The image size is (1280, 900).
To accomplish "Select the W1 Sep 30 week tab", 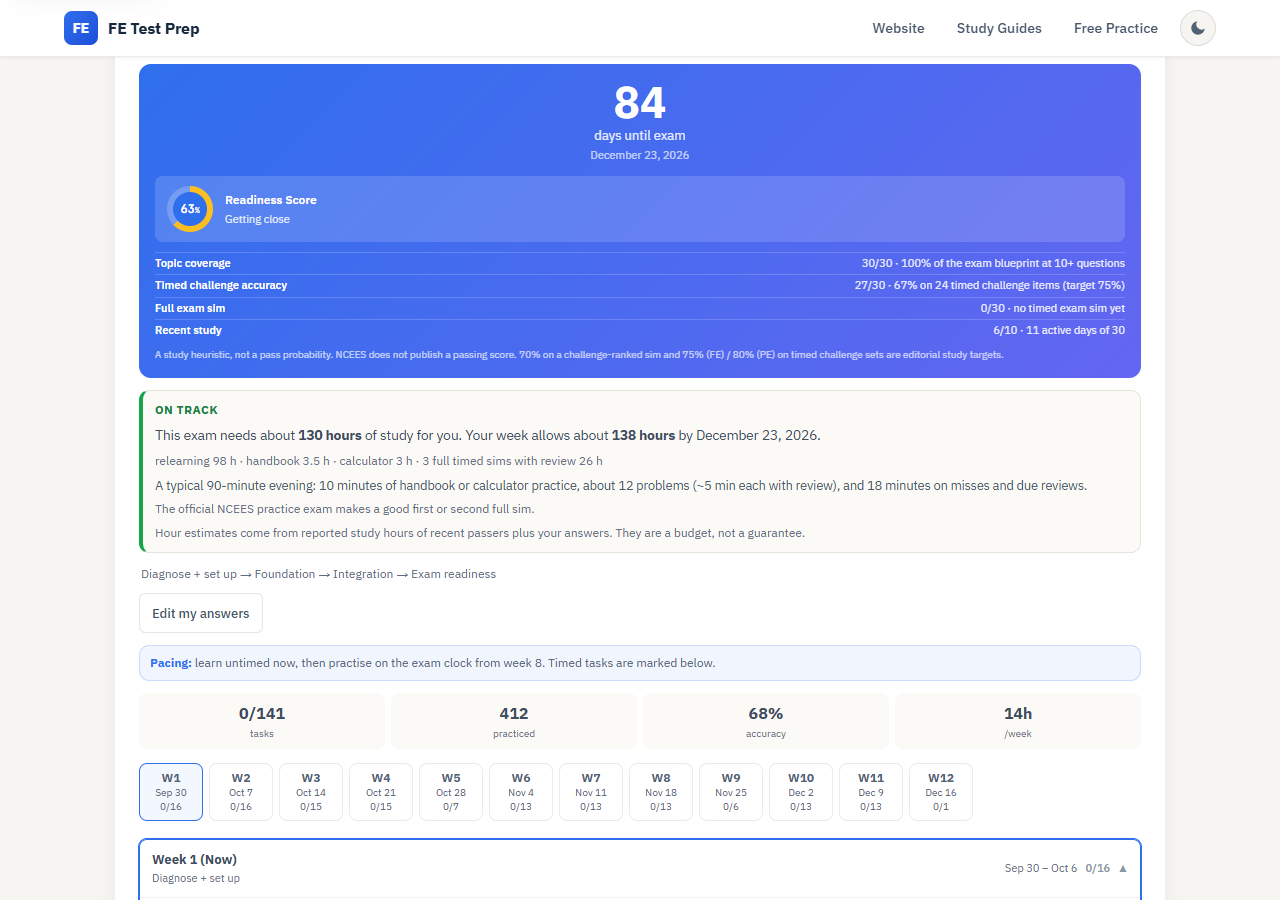I will [x=171, y=792].
